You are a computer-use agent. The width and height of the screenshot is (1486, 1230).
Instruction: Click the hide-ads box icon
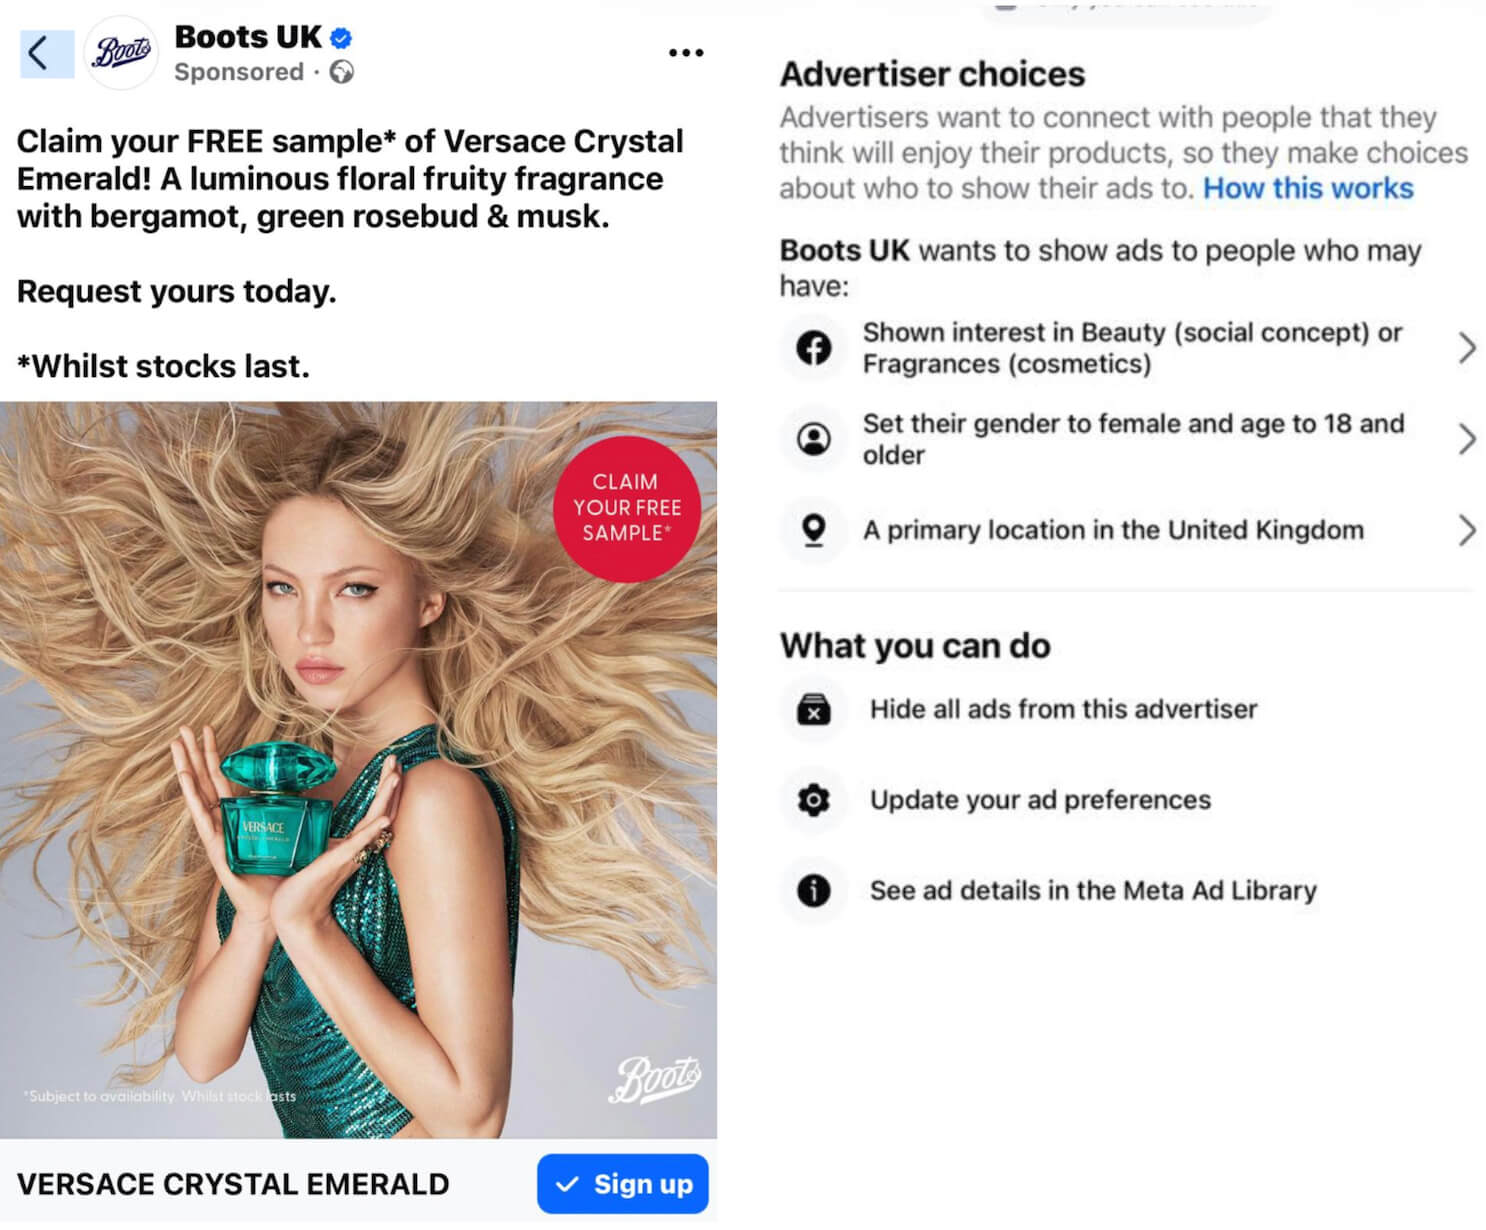pyautogui.click(x=814, y=709)
